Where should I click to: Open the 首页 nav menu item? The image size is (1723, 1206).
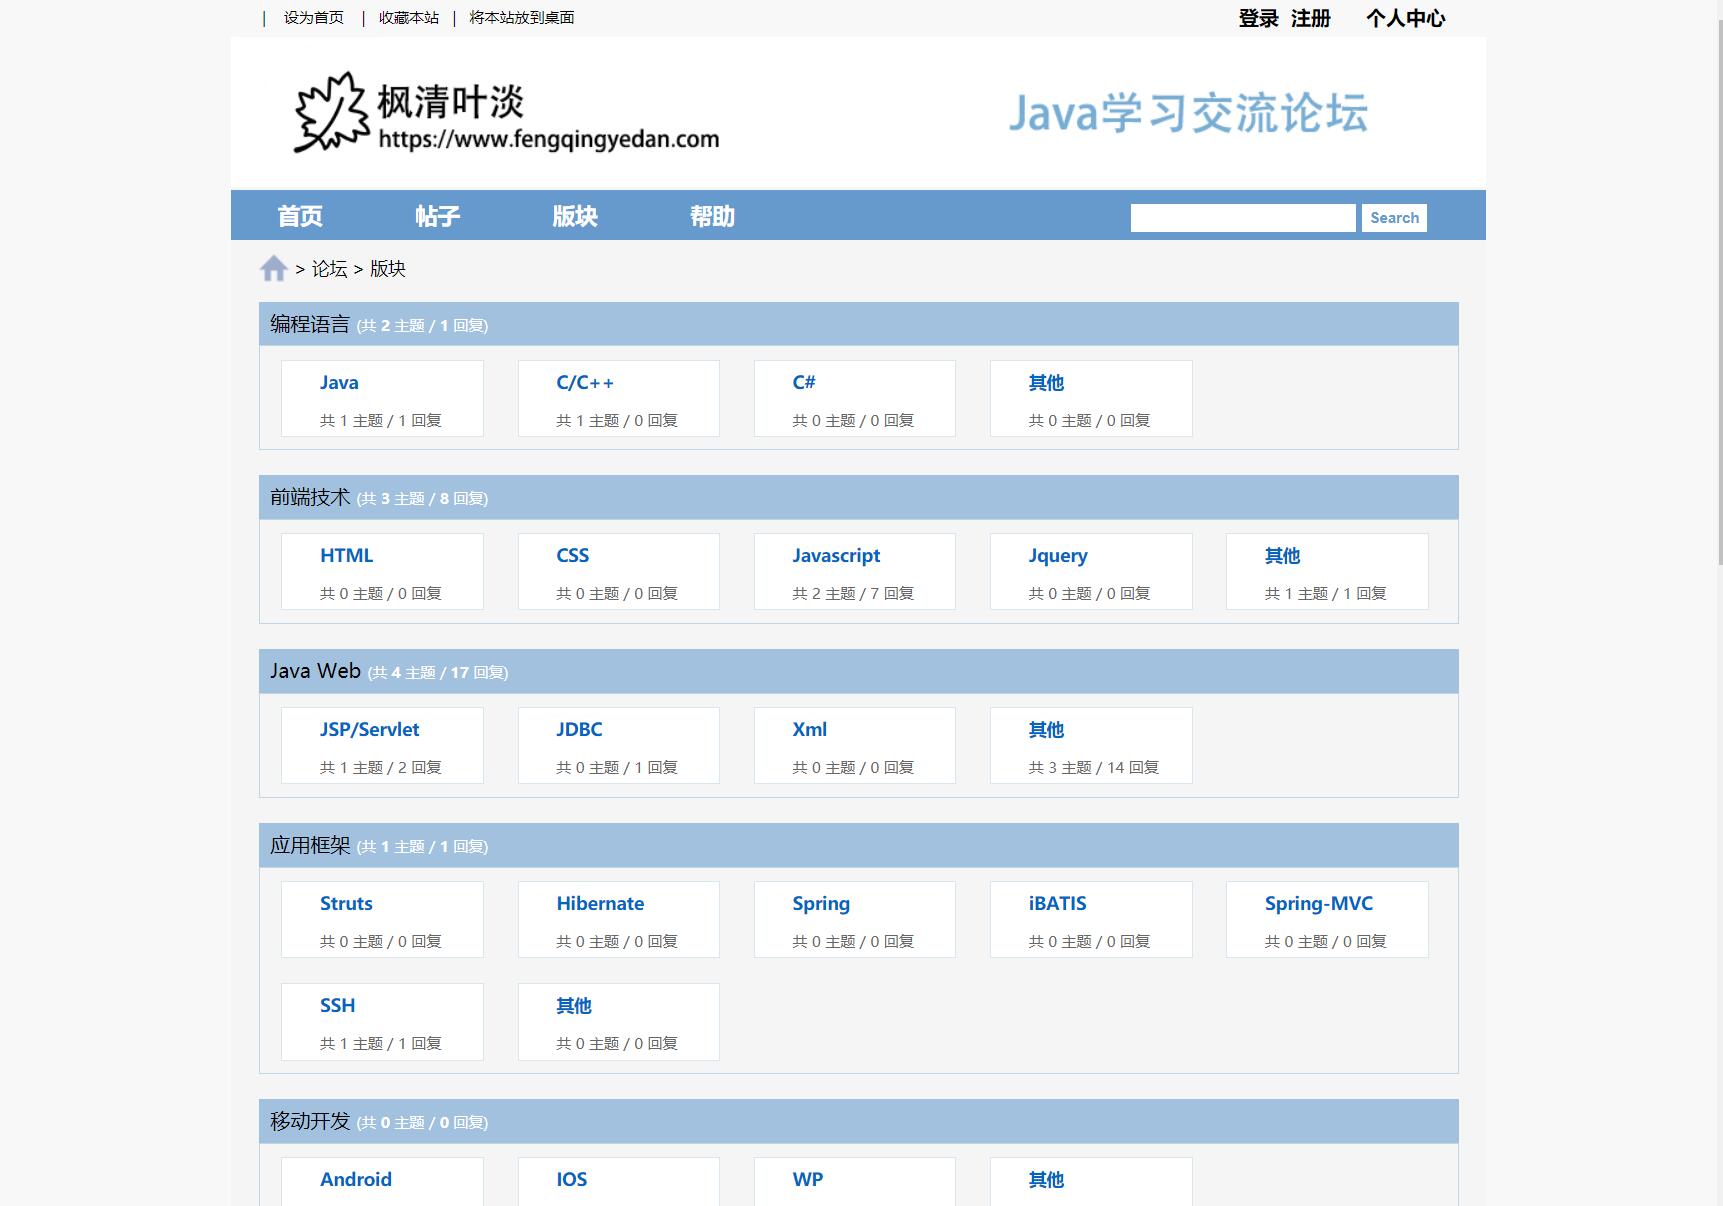[300, 216]
